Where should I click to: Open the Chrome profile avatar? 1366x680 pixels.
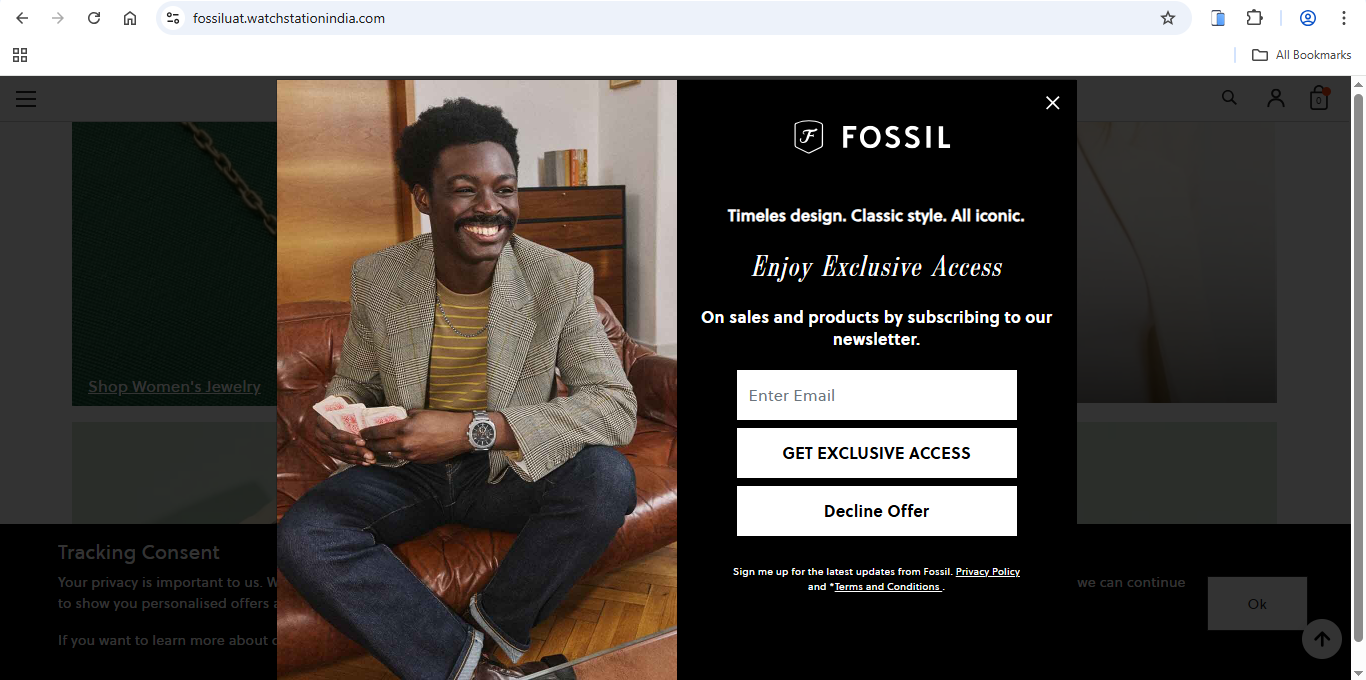tap(1307, 18)
